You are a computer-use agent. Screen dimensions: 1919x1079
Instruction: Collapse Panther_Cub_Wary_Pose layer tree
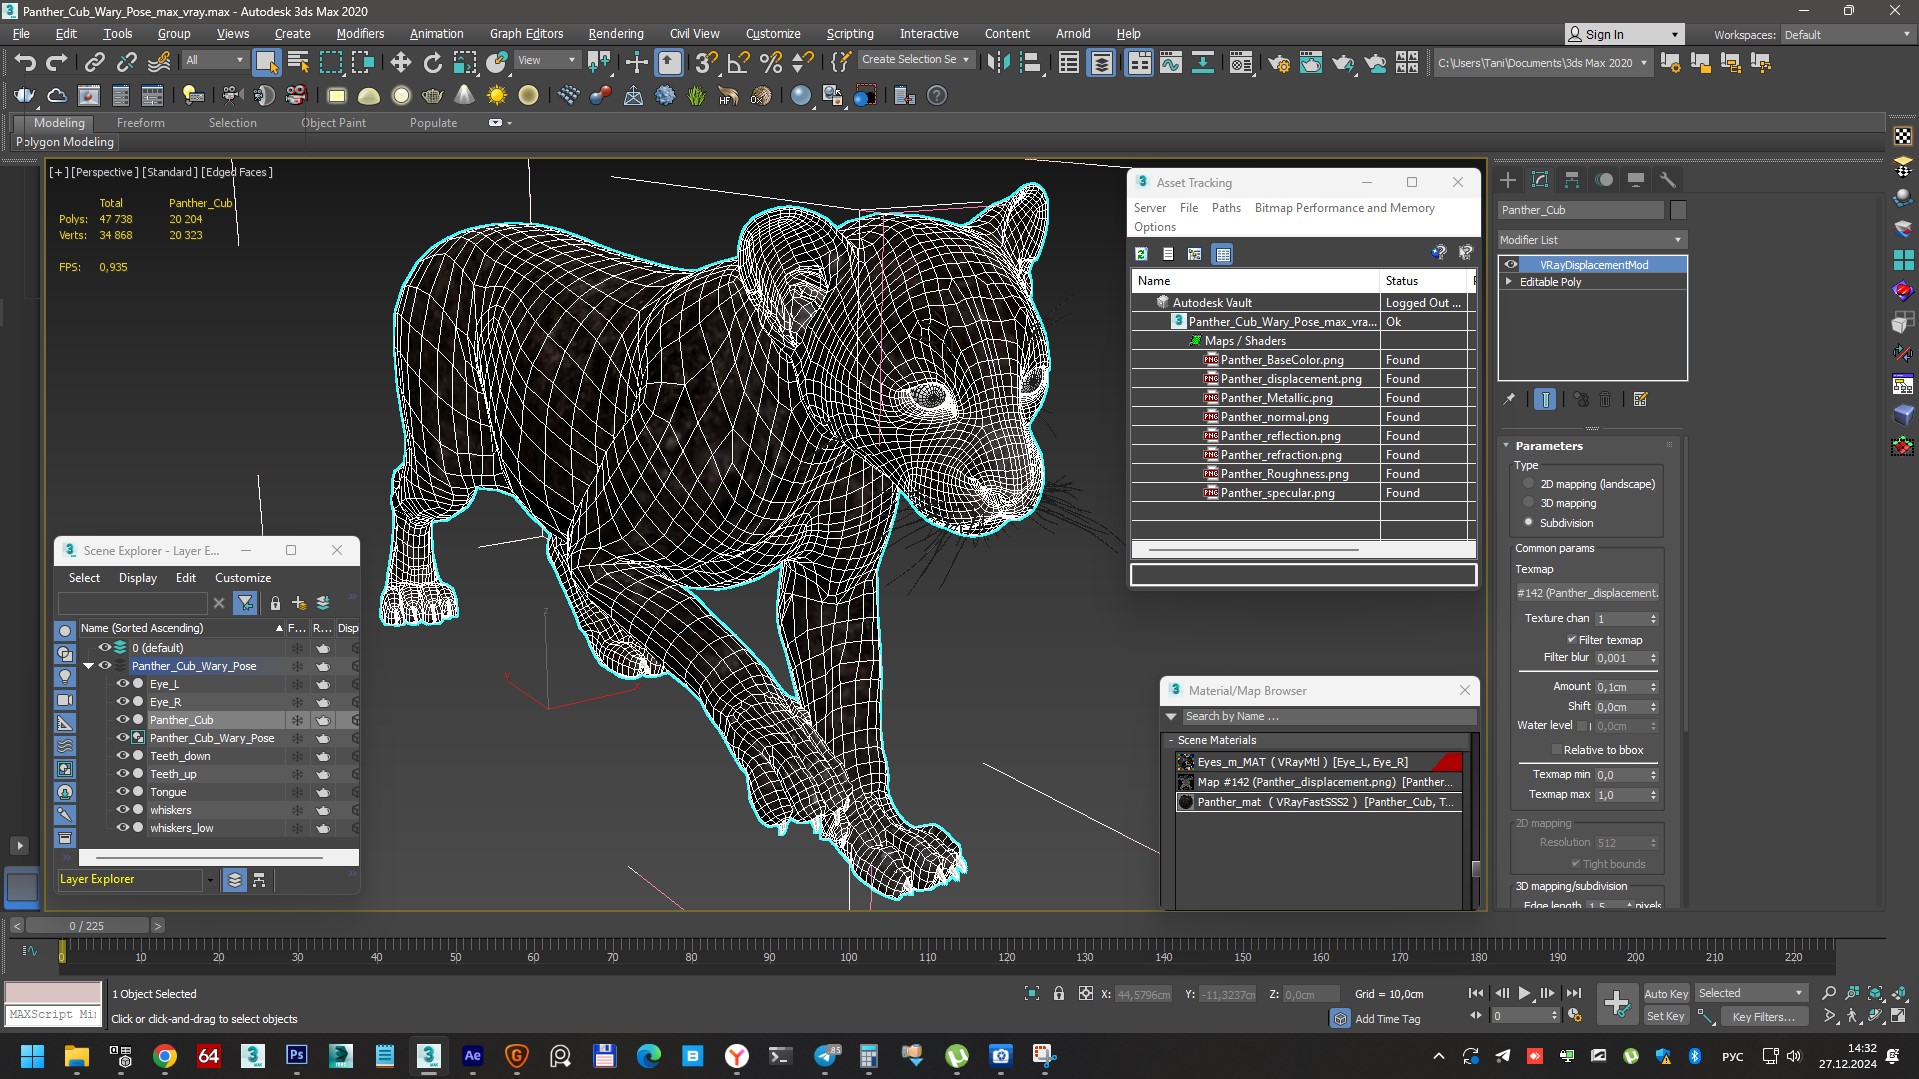click(88, 666)
